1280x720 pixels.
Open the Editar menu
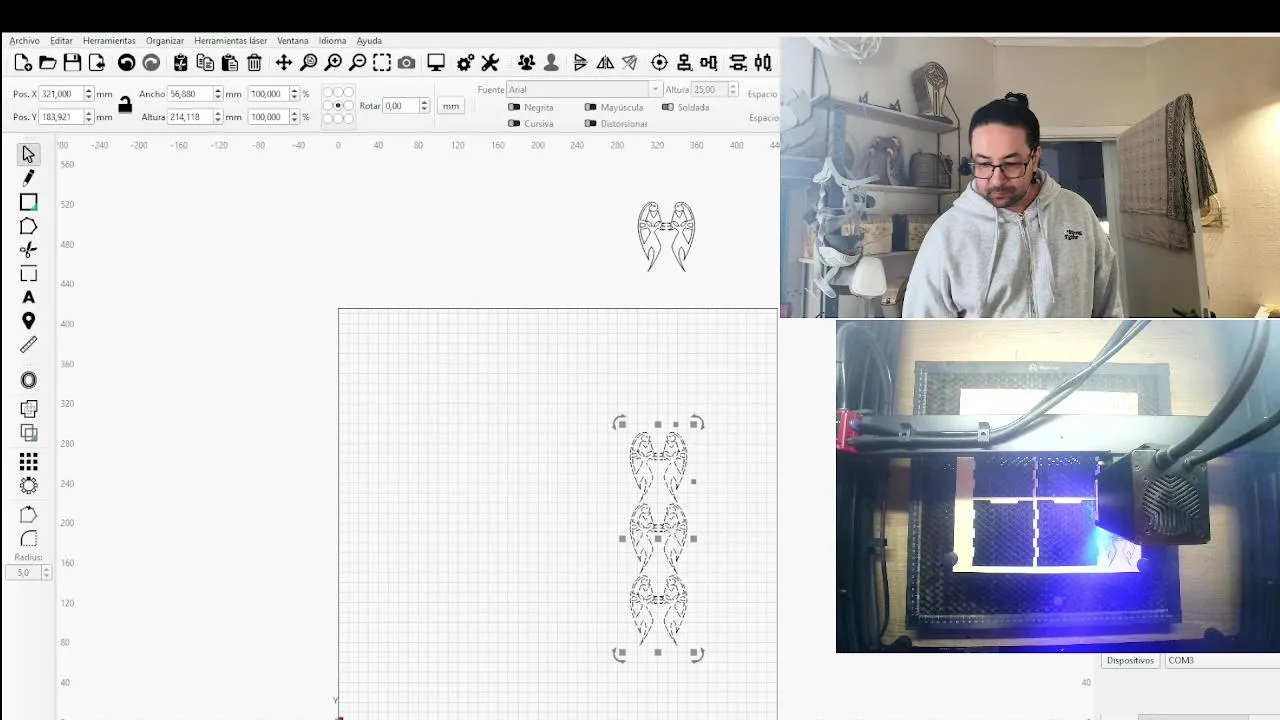click(x=61, y=41)
